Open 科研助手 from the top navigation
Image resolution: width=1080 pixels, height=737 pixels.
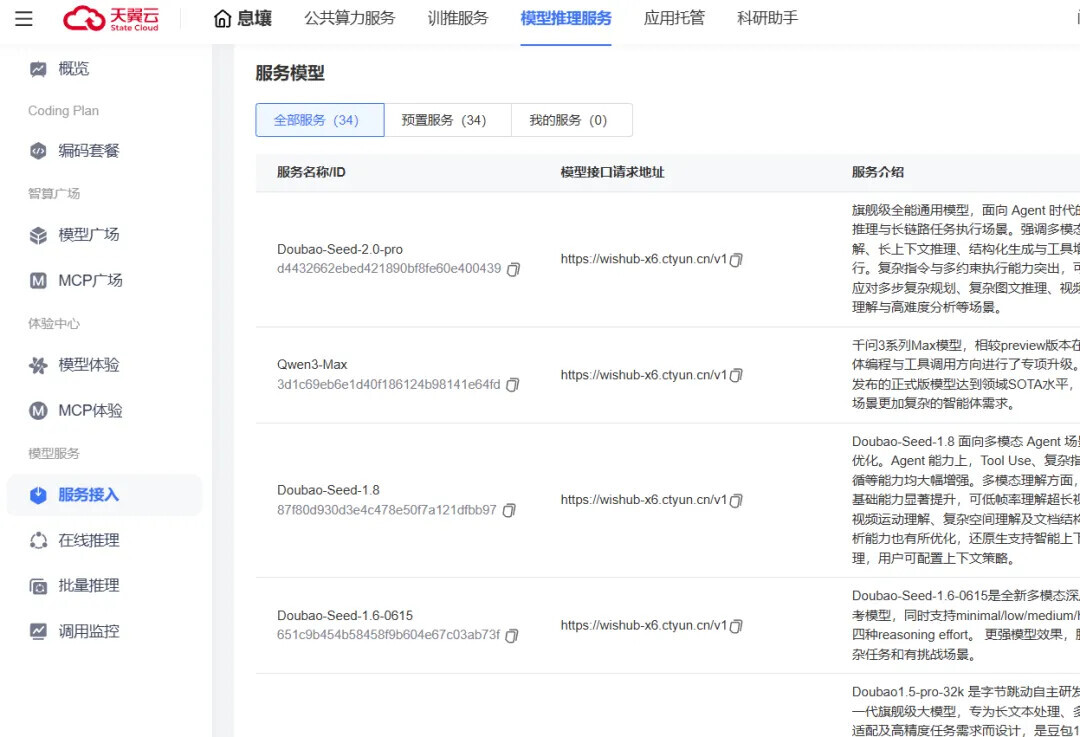click(767, 18)
